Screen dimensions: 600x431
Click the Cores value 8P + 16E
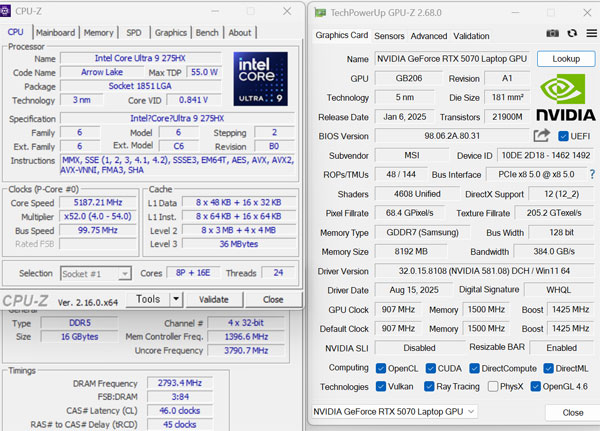(x=193, y=273)
